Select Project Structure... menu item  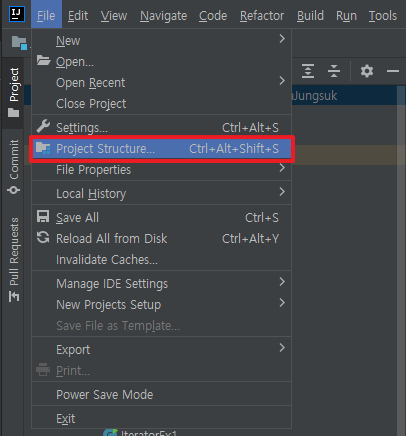(x=162, y=149)
